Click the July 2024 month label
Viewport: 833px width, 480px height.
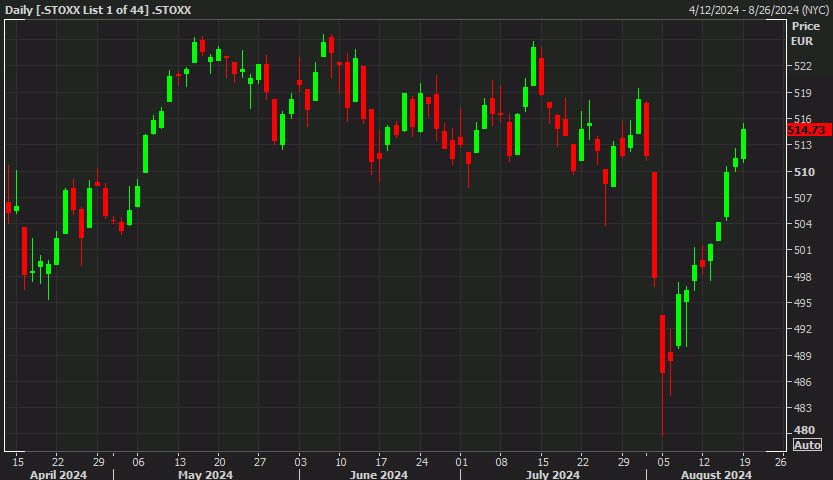[552, 475]
